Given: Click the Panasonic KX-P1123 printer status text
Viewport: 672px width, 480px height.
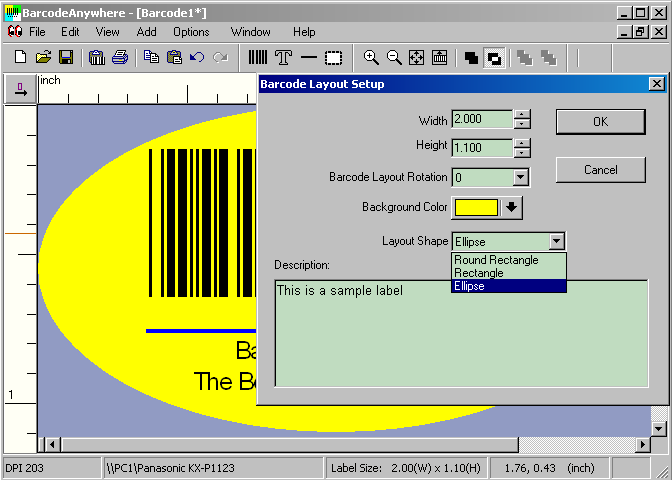Looking at the screenshot, I should click(x=170, y=468).
